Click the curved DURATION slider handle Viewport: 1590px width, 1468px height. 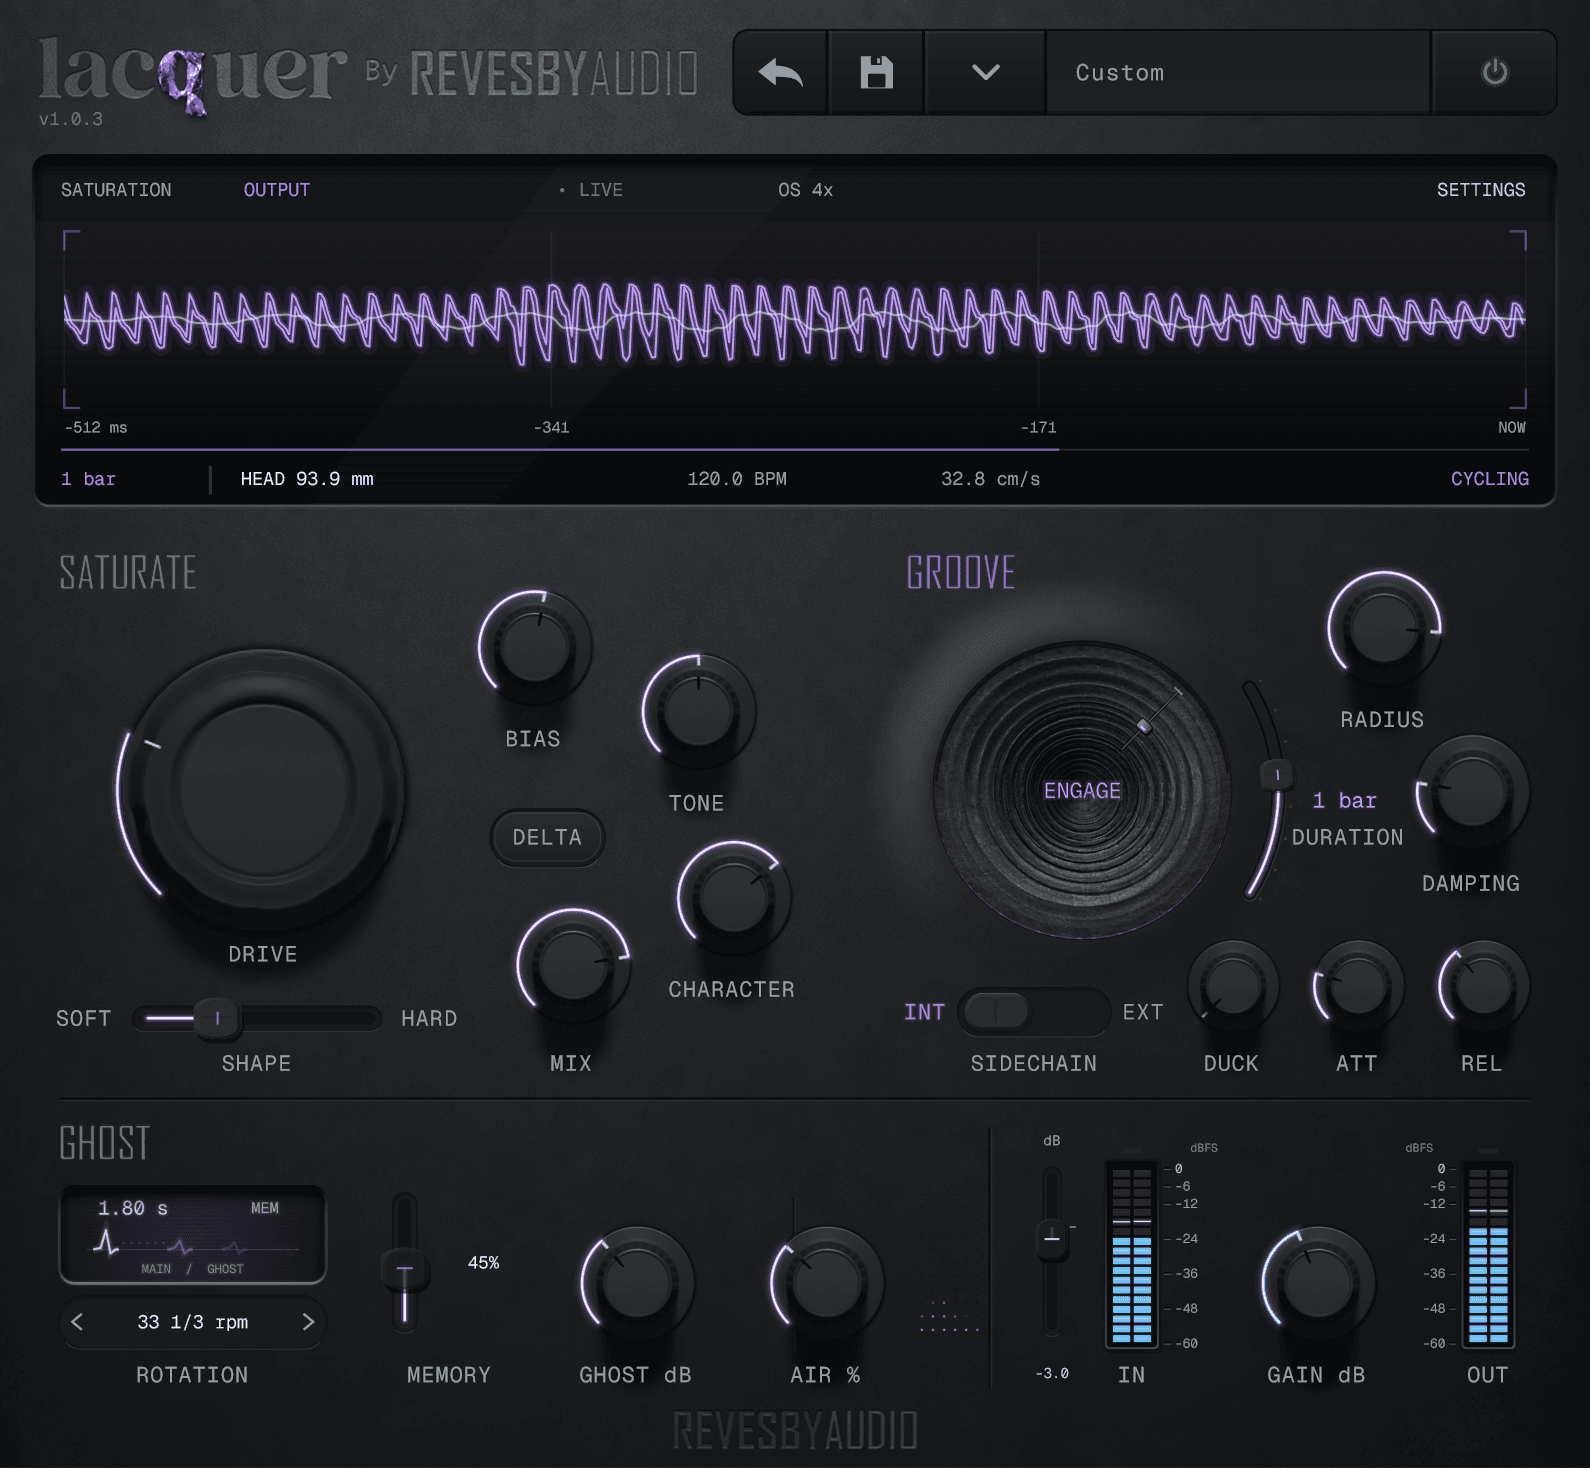[x=1277, y=775]
